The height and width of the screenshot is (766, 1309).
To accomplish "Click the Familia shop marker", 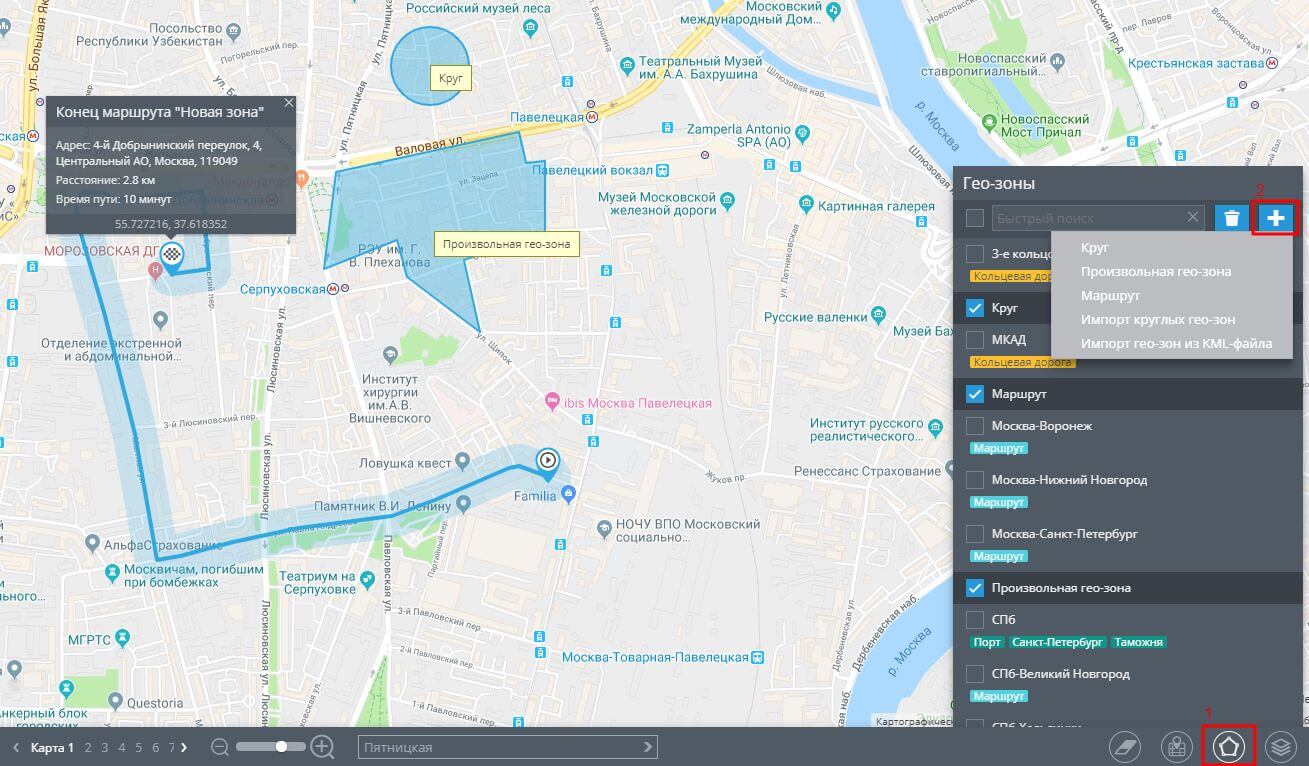I will (x=568, y=493).
